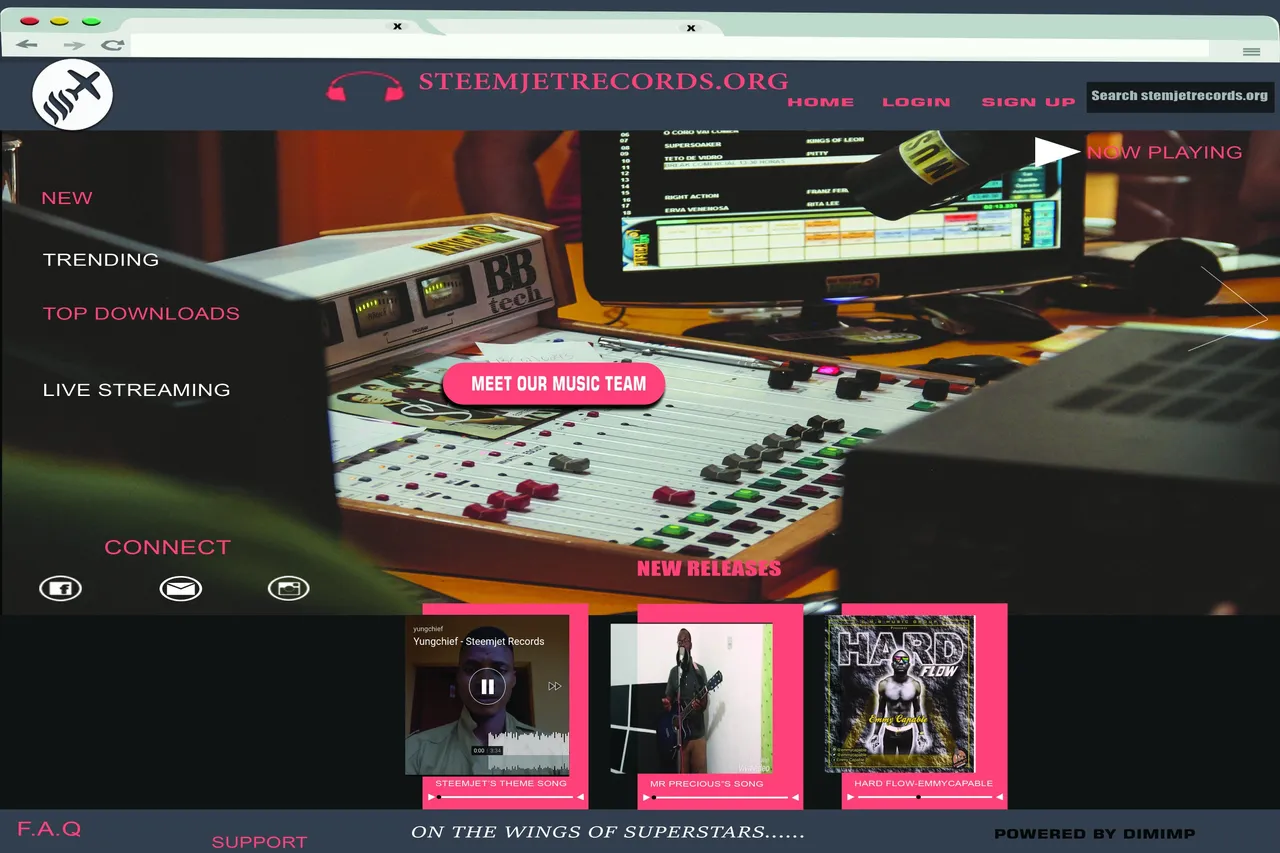Viewport: 1280px width, 853px height.
Task: Open the F.A.Q link
Action: [x=49, y=829]
